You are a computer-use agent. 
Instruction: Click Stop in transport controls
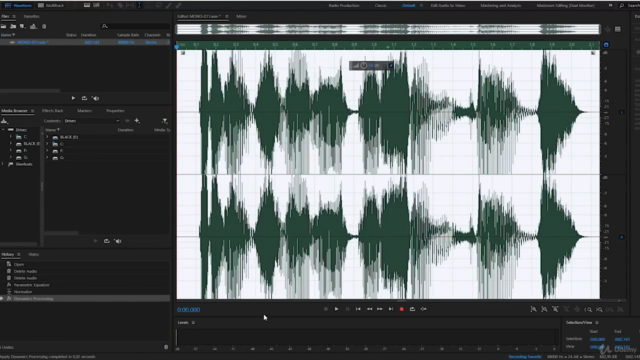click(x=326, y=309)
